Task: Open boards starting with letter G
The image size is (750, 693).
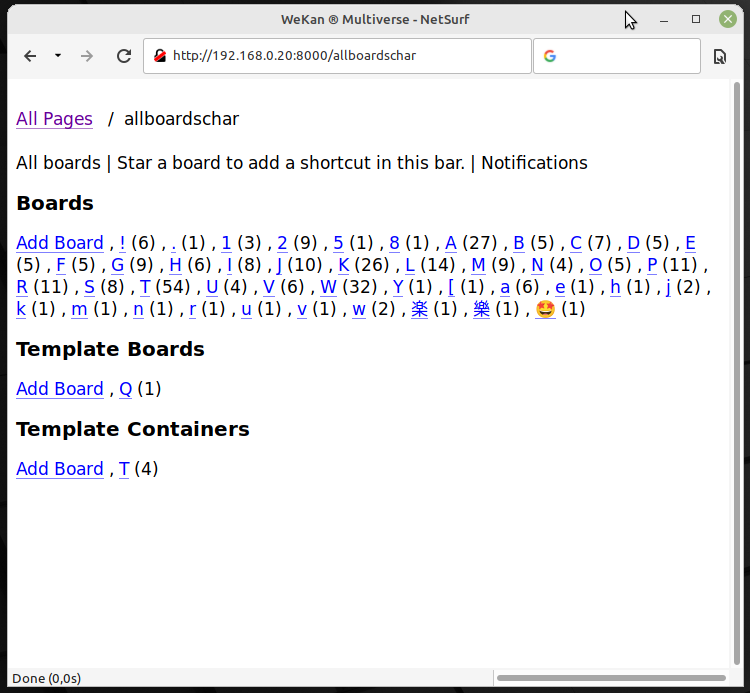Action: (x=117, y=264)
